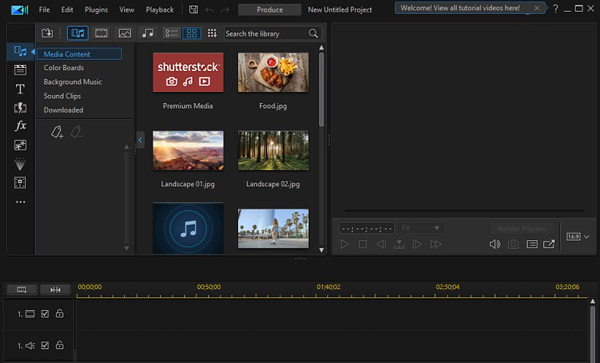This screenshot has width=600, height=363.
Task: Open the library menu grid icon
Action: pos(212,33)
